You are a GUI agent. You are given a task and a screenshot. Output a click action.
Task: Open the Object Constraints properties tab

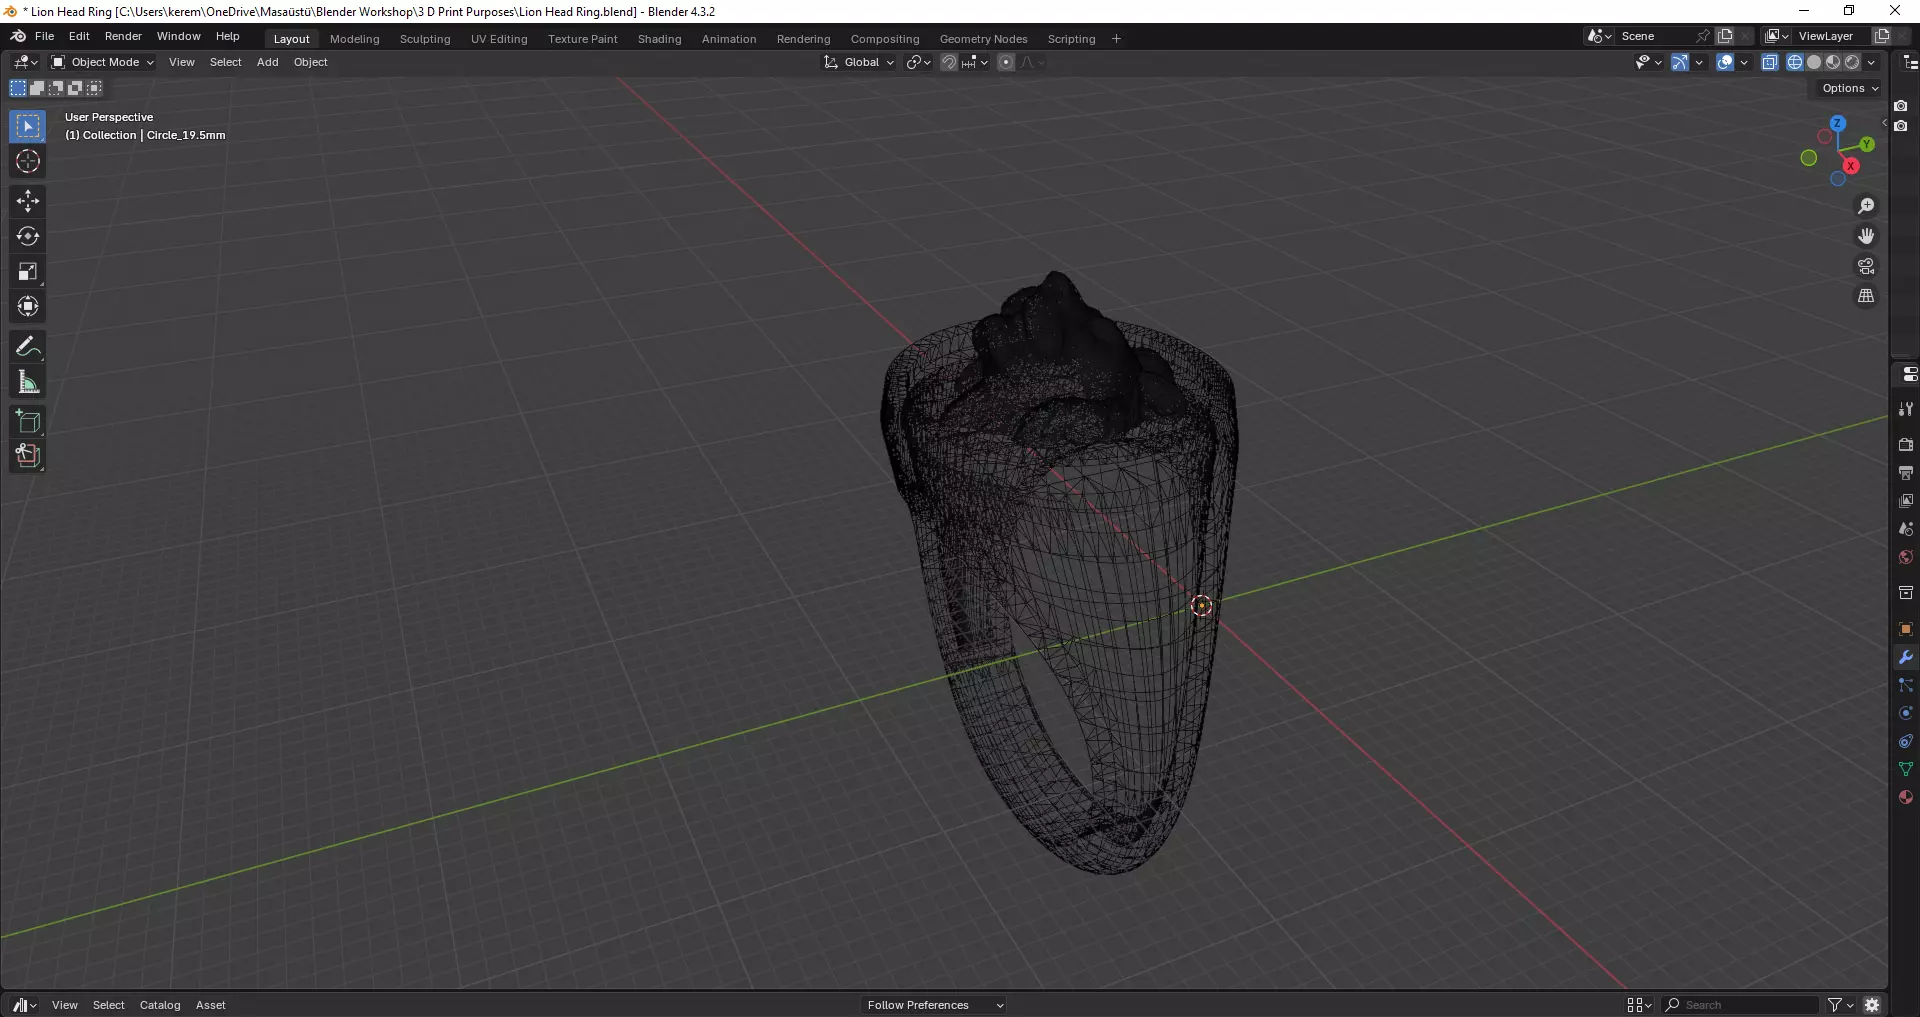click(1906, 741)
